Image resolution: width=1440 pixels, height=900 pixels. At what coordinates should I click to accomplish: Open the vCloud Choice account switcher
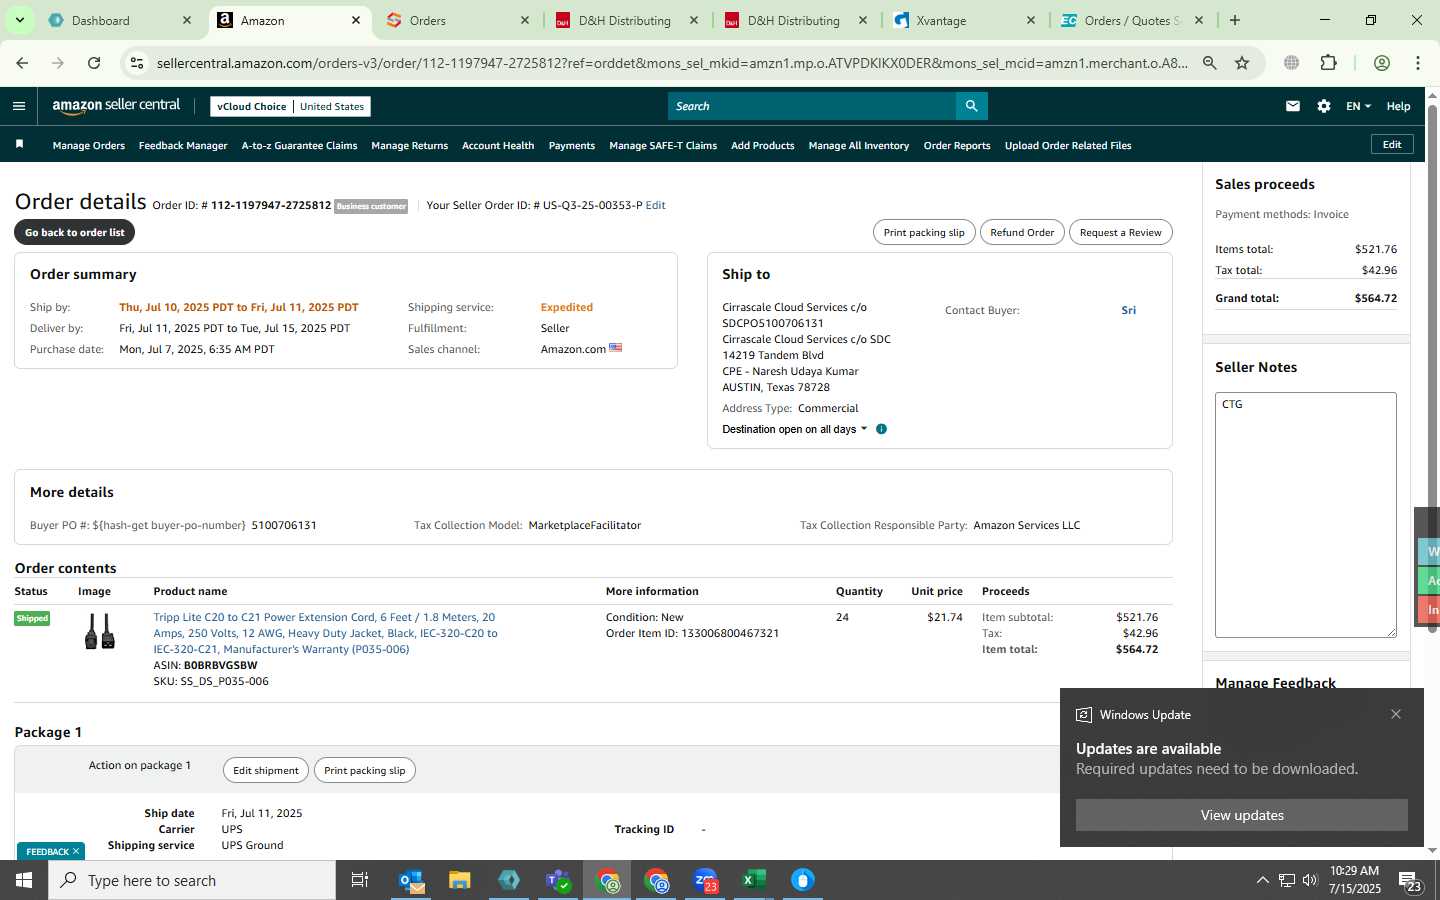pyautogui.click(x=290, y=106)
